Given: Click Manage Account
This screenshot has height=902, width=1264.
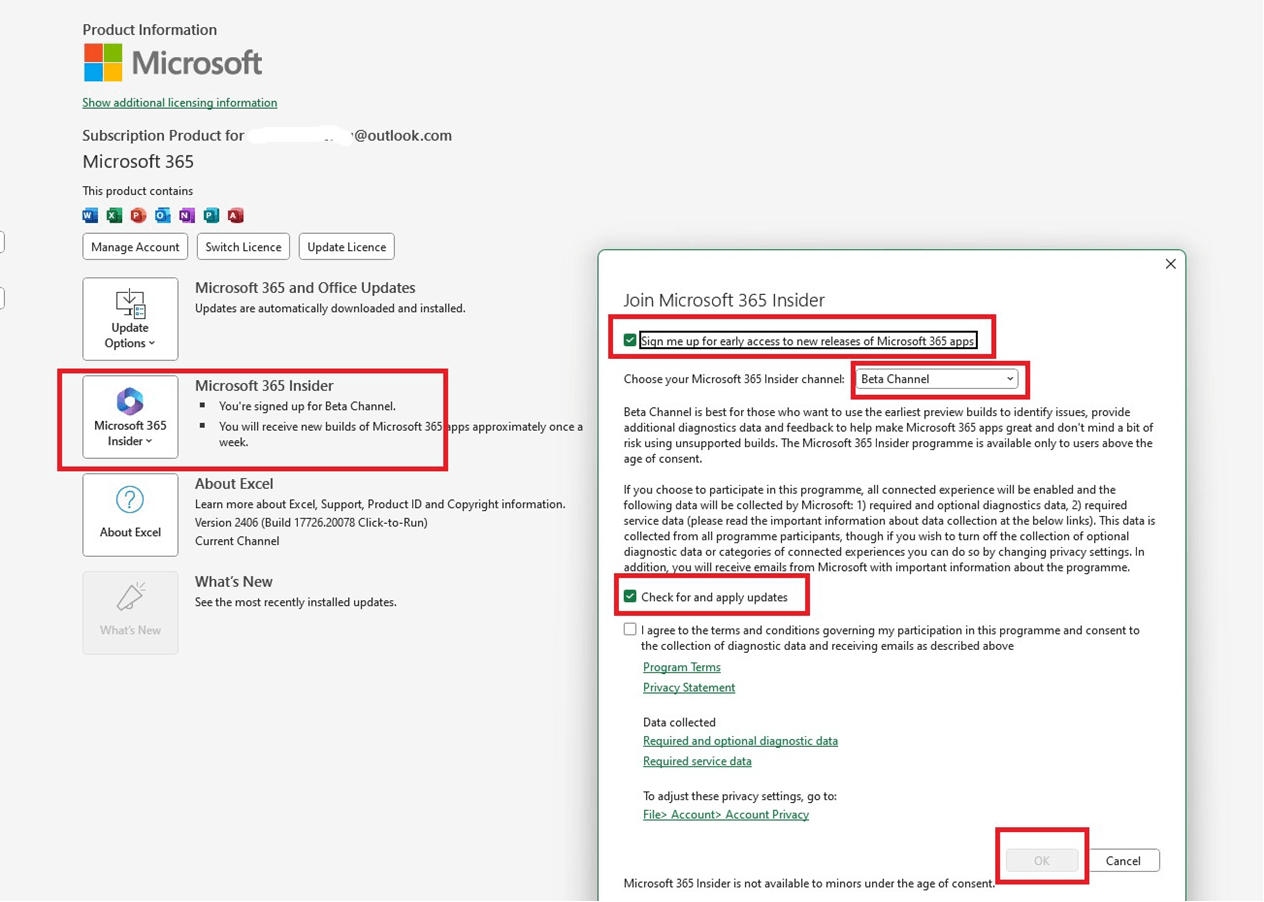Looking at the screenshot, I should click(x=135, y=247).
